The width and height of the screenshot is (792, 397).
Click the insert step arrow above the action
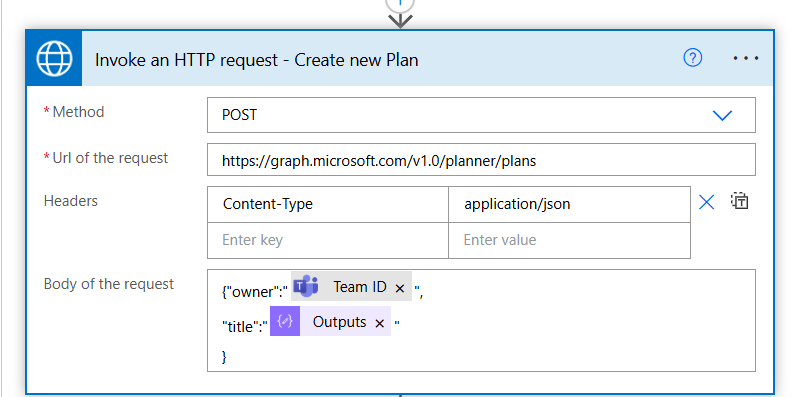click(400, 20)
